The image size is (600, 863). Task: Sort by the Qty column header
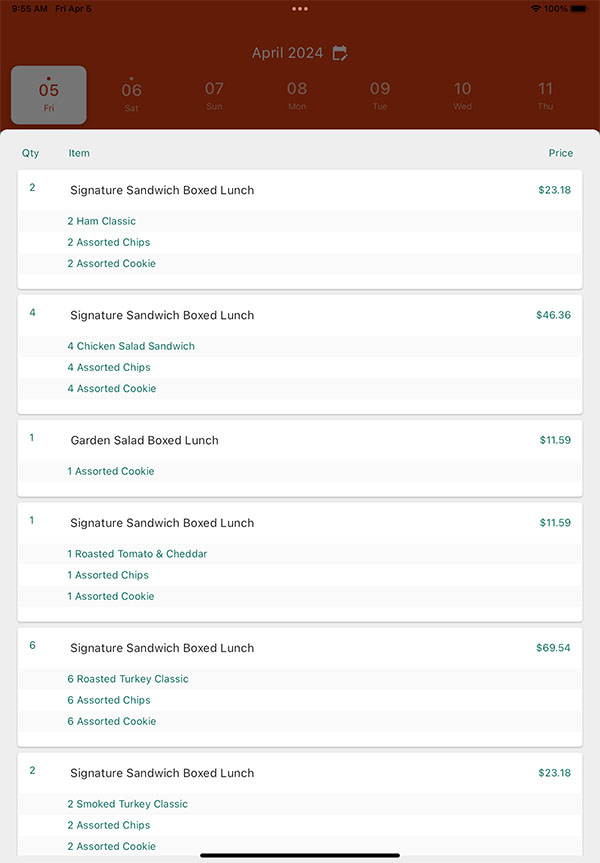click(31, 153)
